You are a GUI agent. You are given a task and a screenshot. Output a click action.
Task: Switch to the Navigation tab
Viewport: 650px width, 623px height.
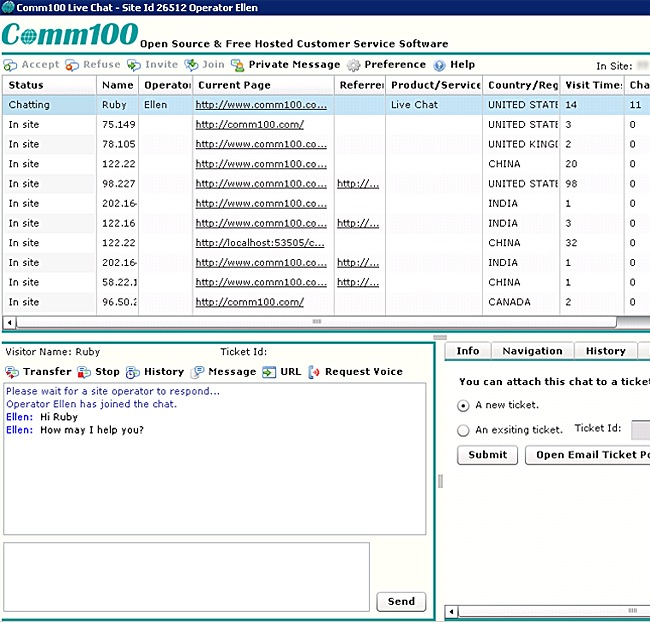click(x=532, y=351)
